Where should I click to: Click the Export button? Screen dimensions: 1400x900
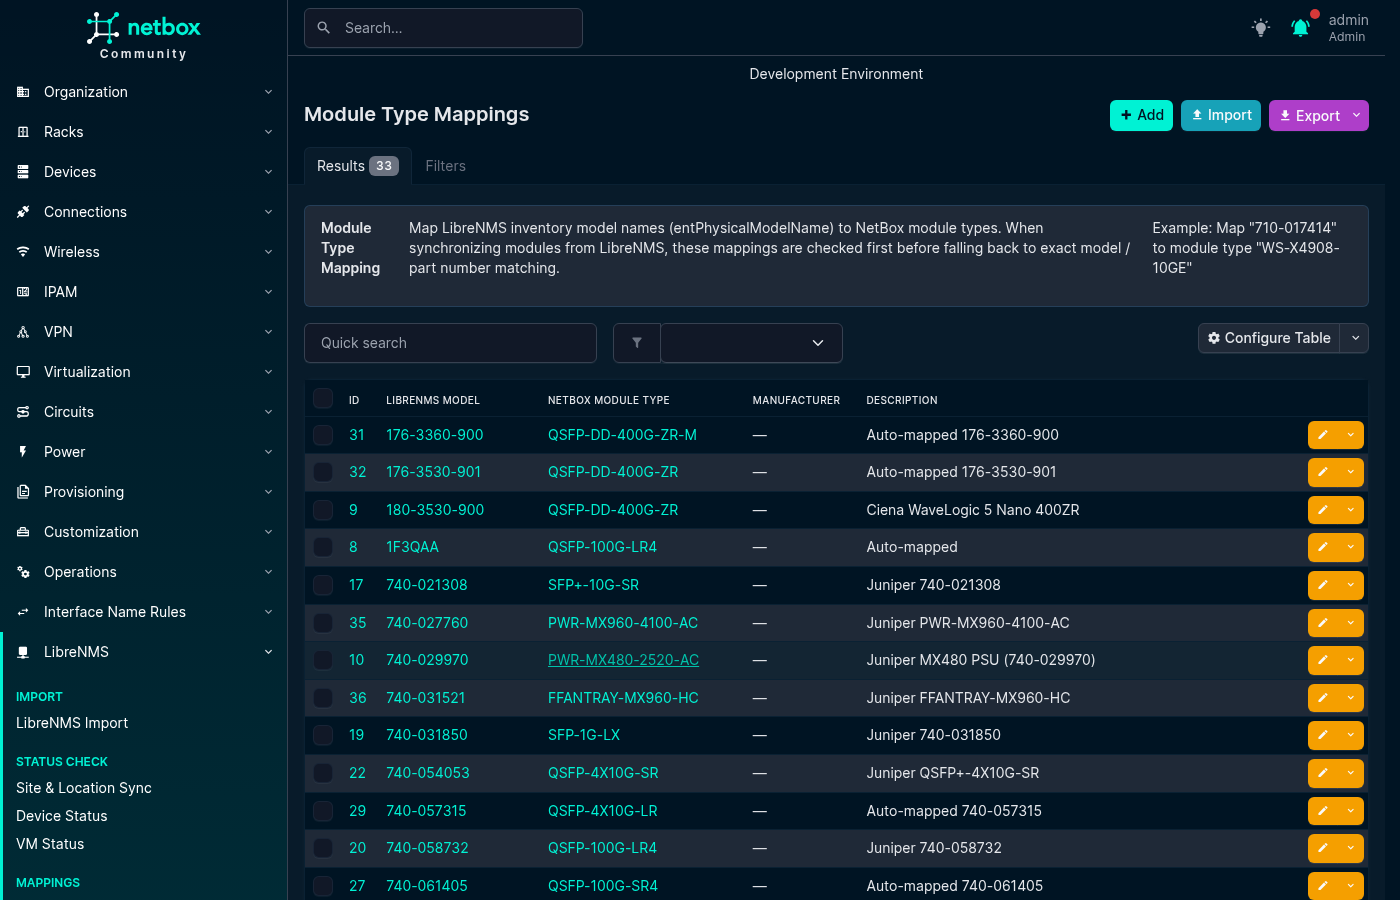(x=1308, y=116)
